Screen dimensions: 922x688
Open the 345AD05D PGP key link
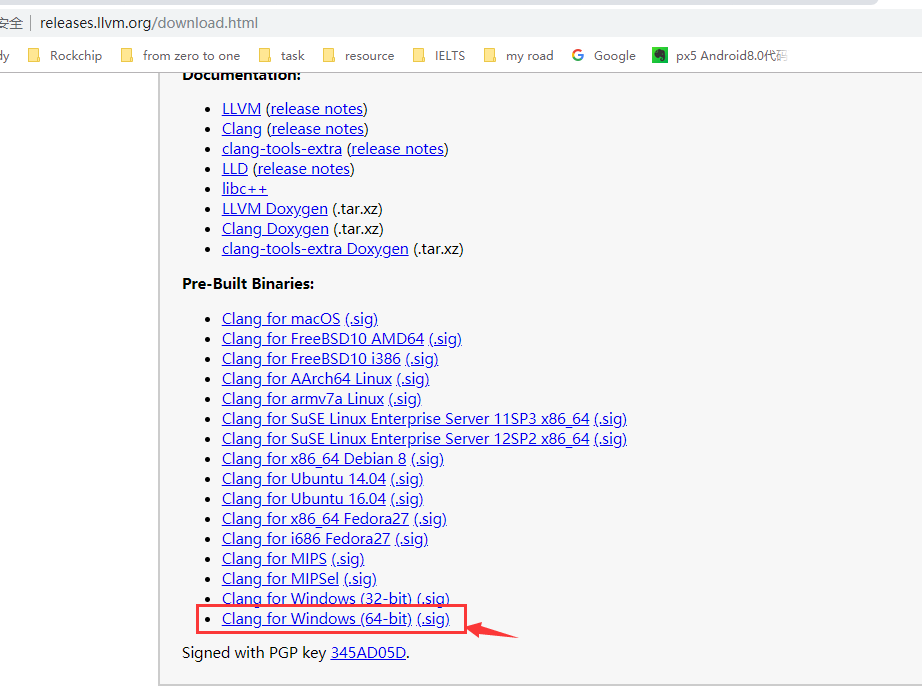[367, 652]
